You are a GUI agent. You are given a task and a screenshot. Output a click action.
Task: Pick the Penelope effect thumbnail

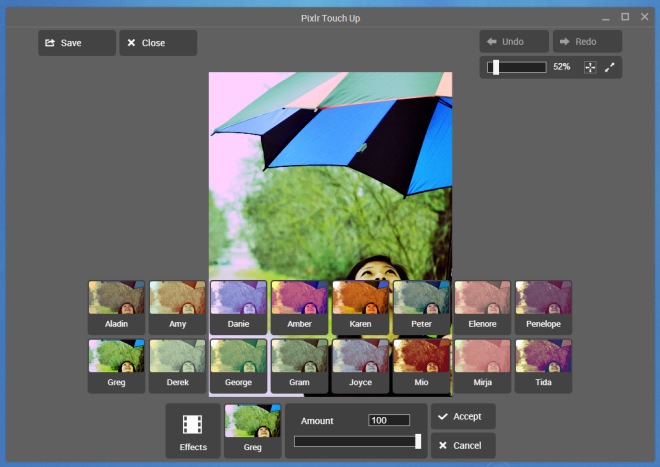543,306
